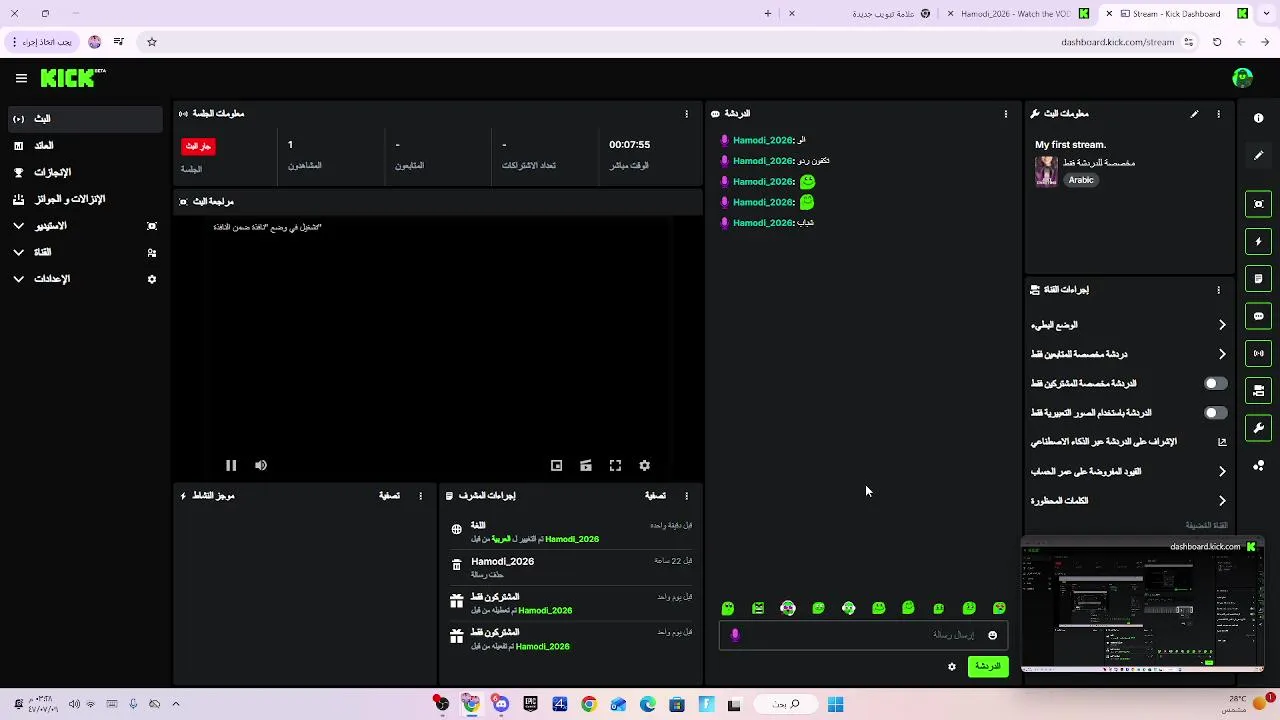
Task: Click تصفية filter in moderator actions panel
Action: pyautogui.click(x=655, y=496)
